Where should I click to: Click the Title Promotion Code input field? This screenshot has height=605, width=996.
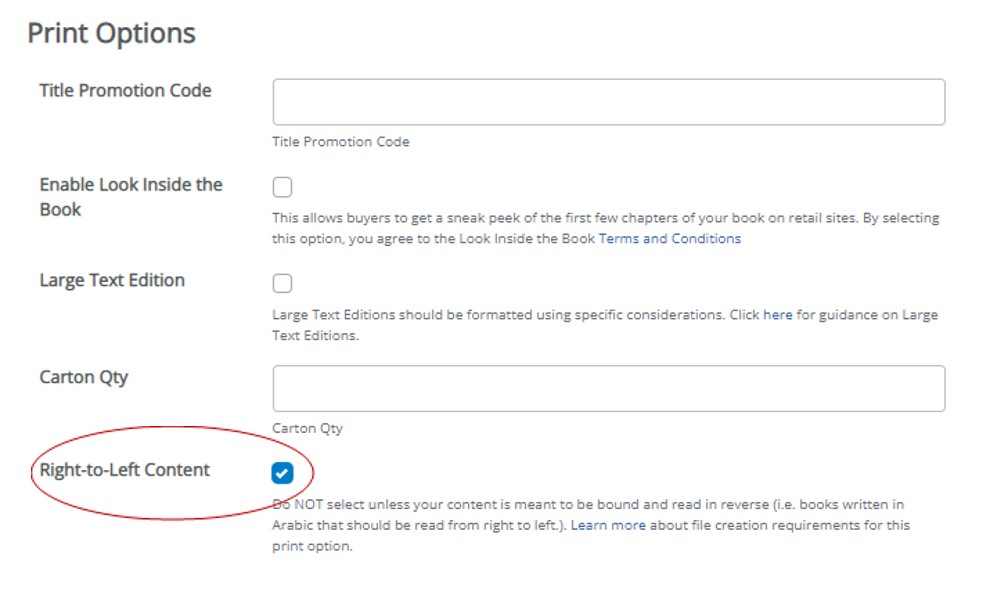pos(608,102)
